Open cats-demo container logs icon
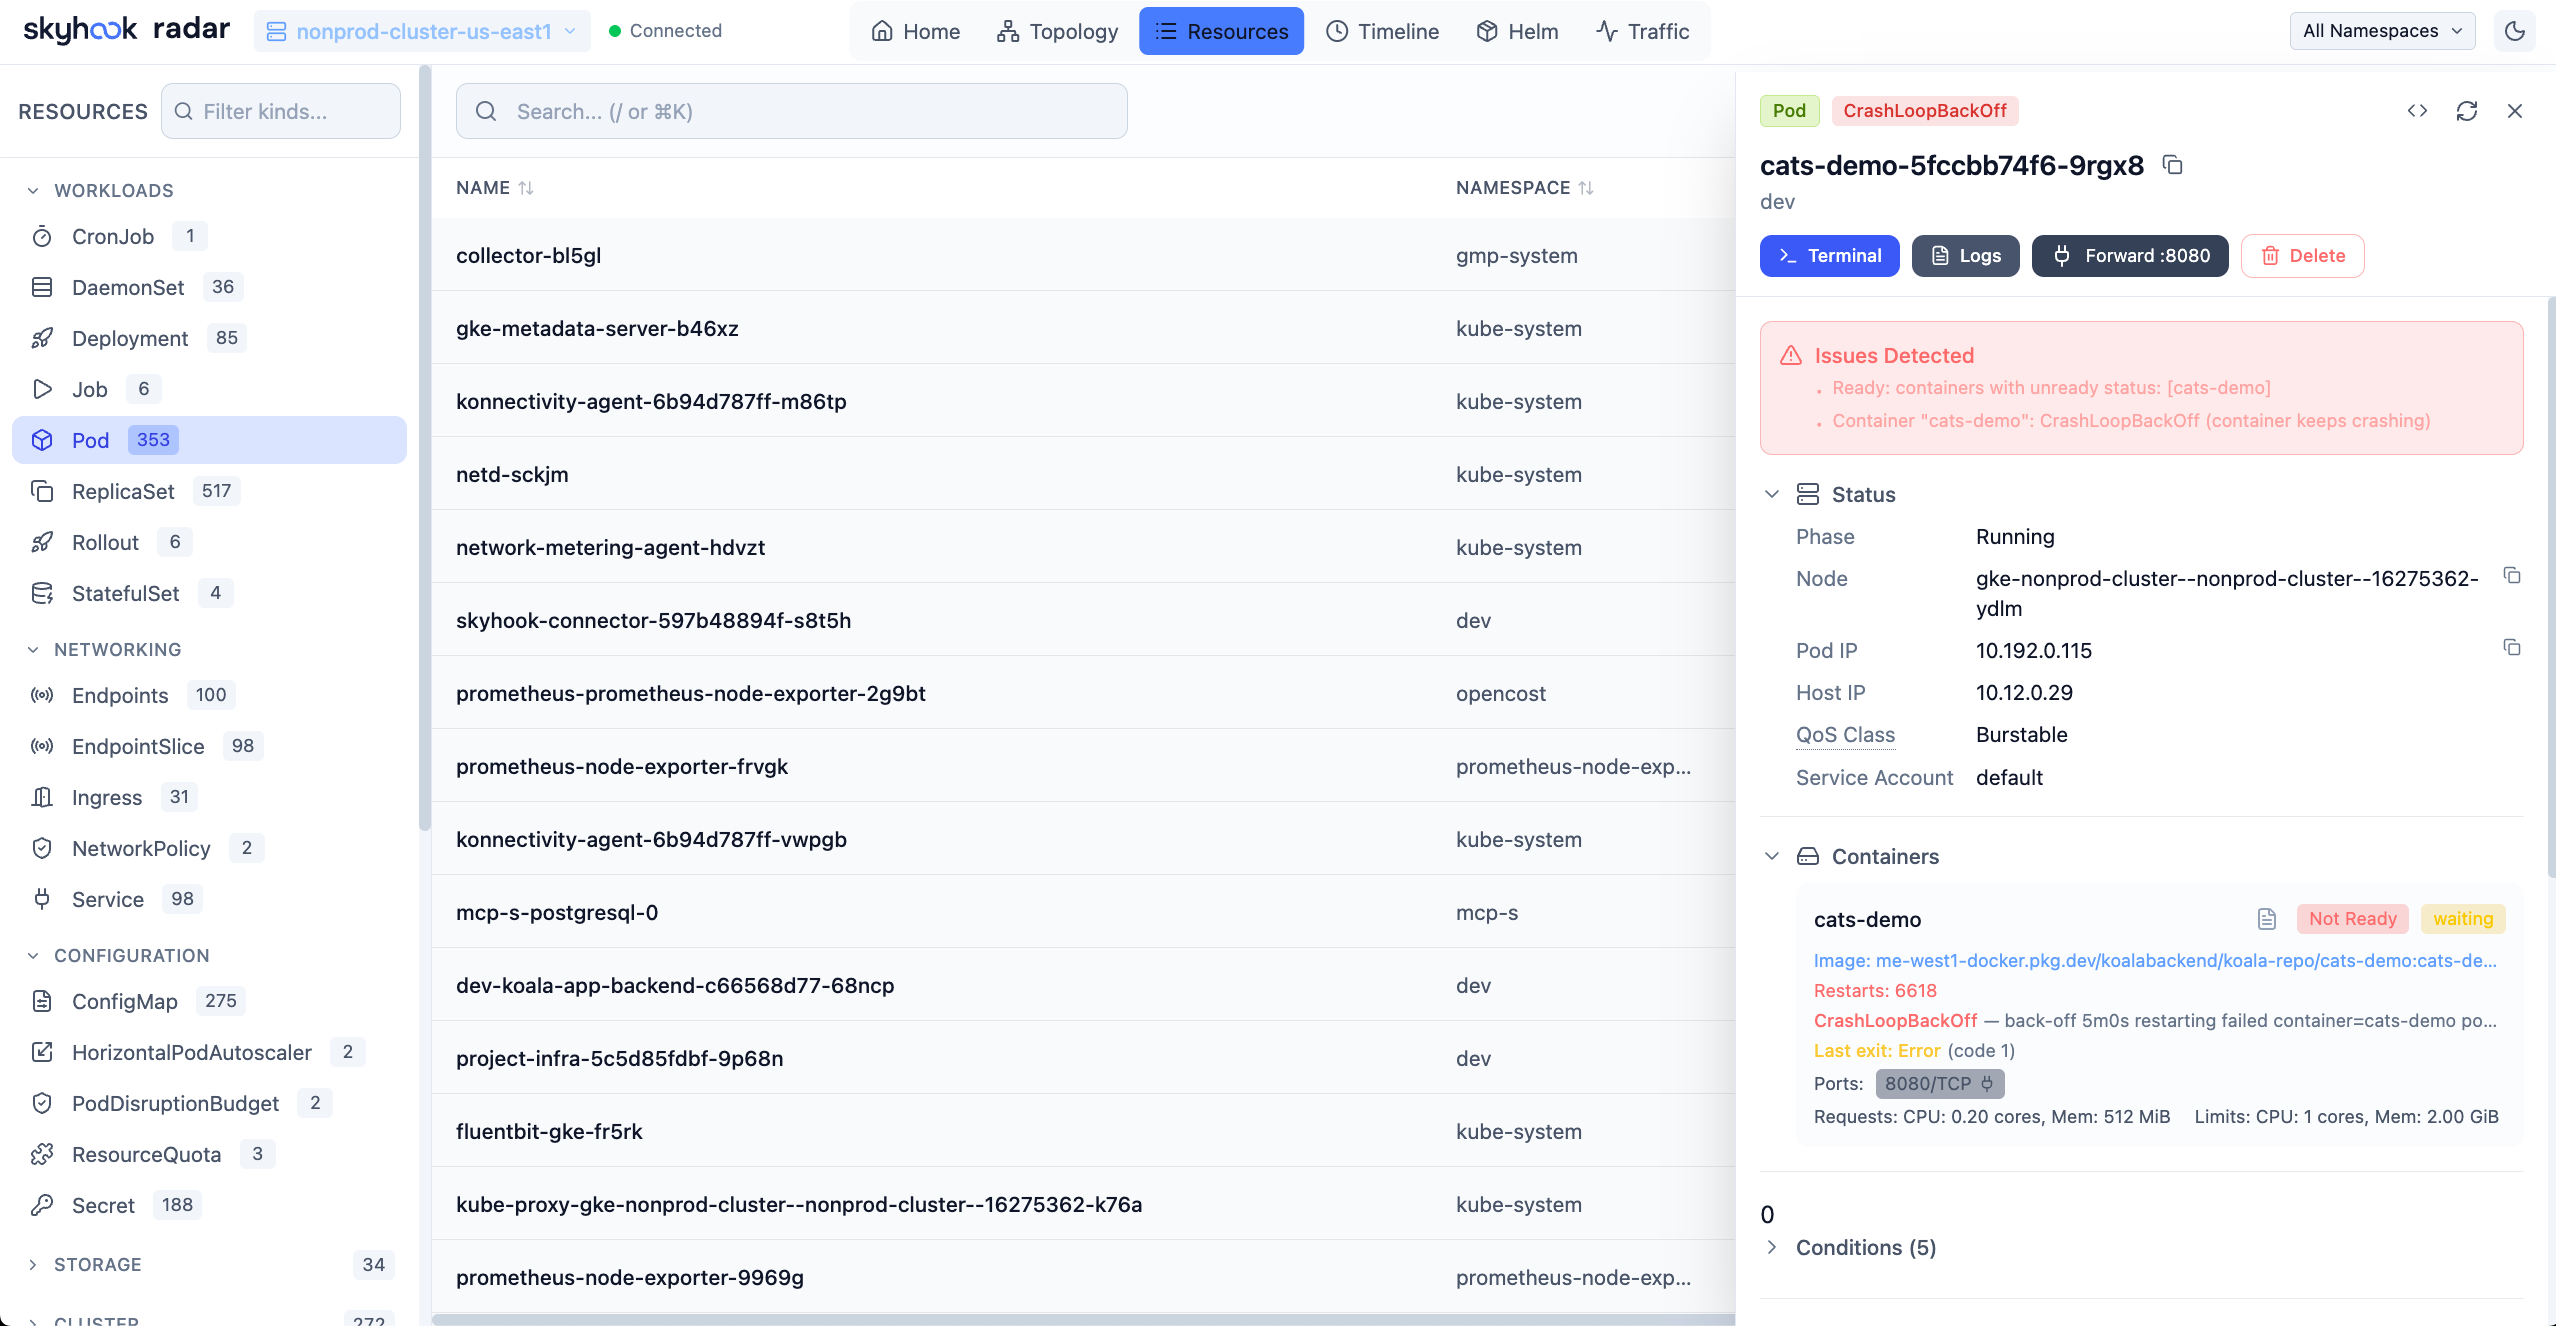 (2266, 919)
